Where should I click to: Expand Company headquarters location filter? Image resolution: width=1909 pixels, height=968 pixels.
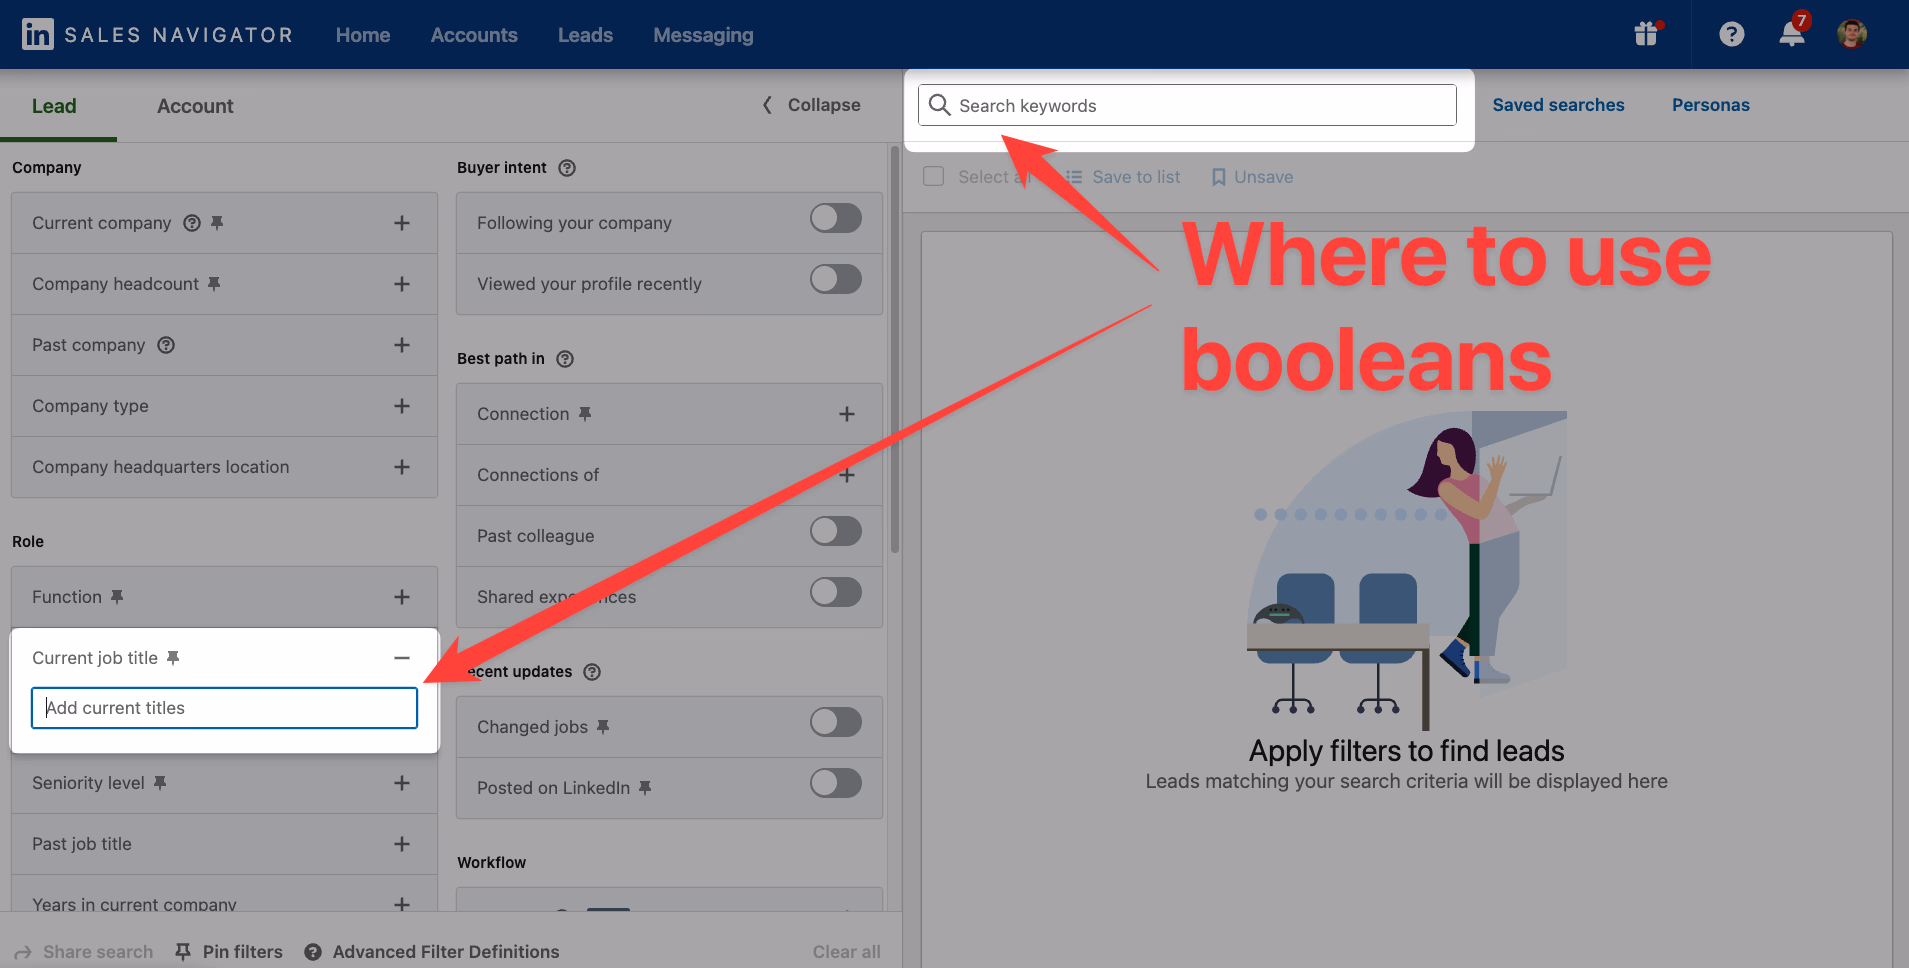[402, 467]
